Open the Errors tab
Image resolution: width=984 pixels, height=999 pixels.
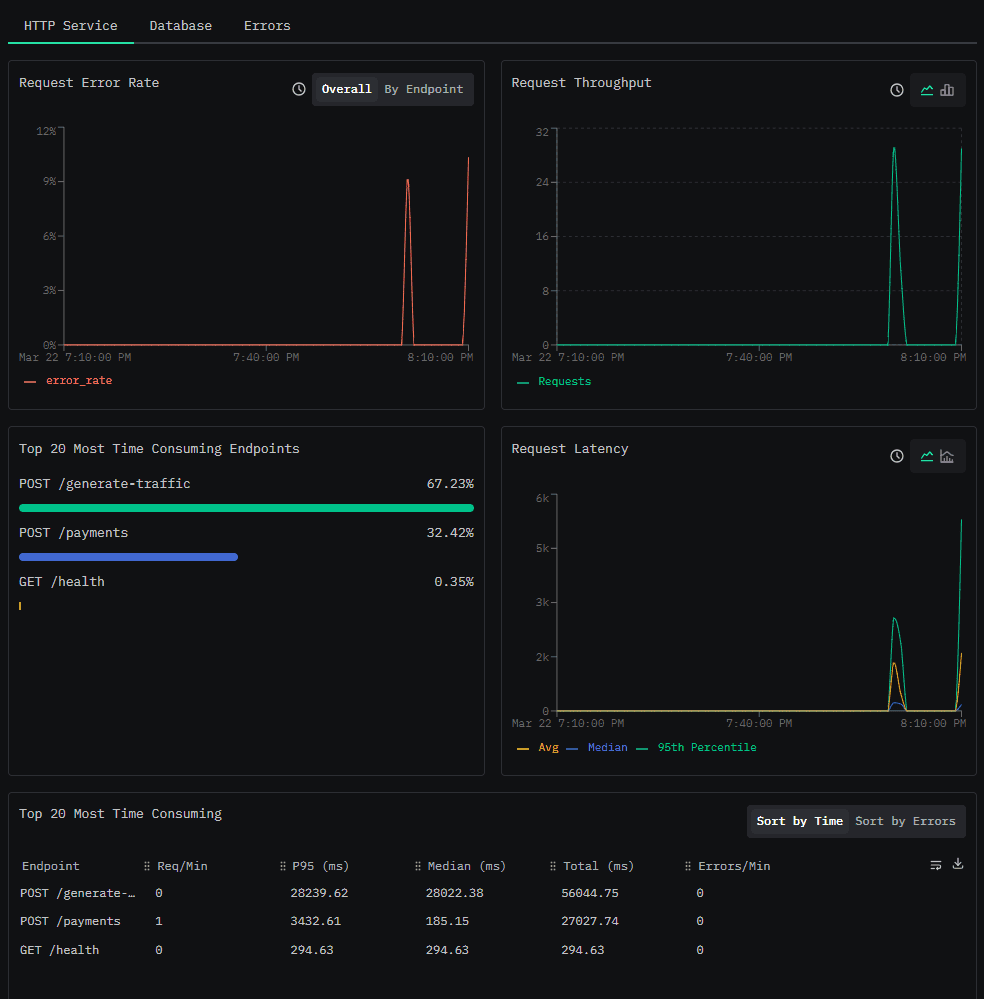(x=267, y=25)
